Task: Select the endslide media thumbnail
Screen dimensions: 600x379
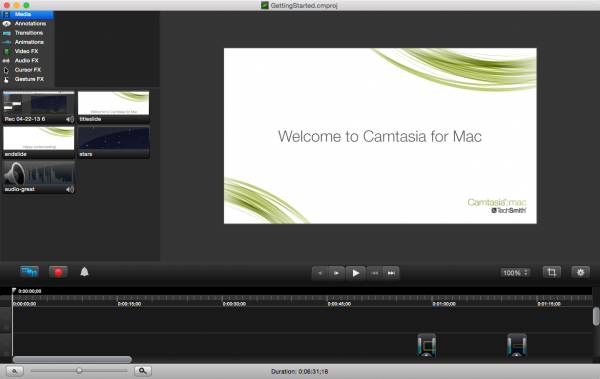Action: click(x=39, y=142)
